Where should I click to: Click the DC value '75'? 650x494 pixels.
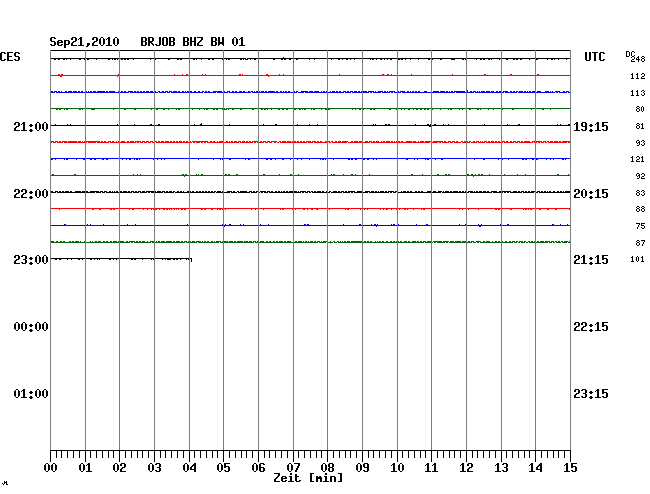pyautogui.click(x=640, y=226)
